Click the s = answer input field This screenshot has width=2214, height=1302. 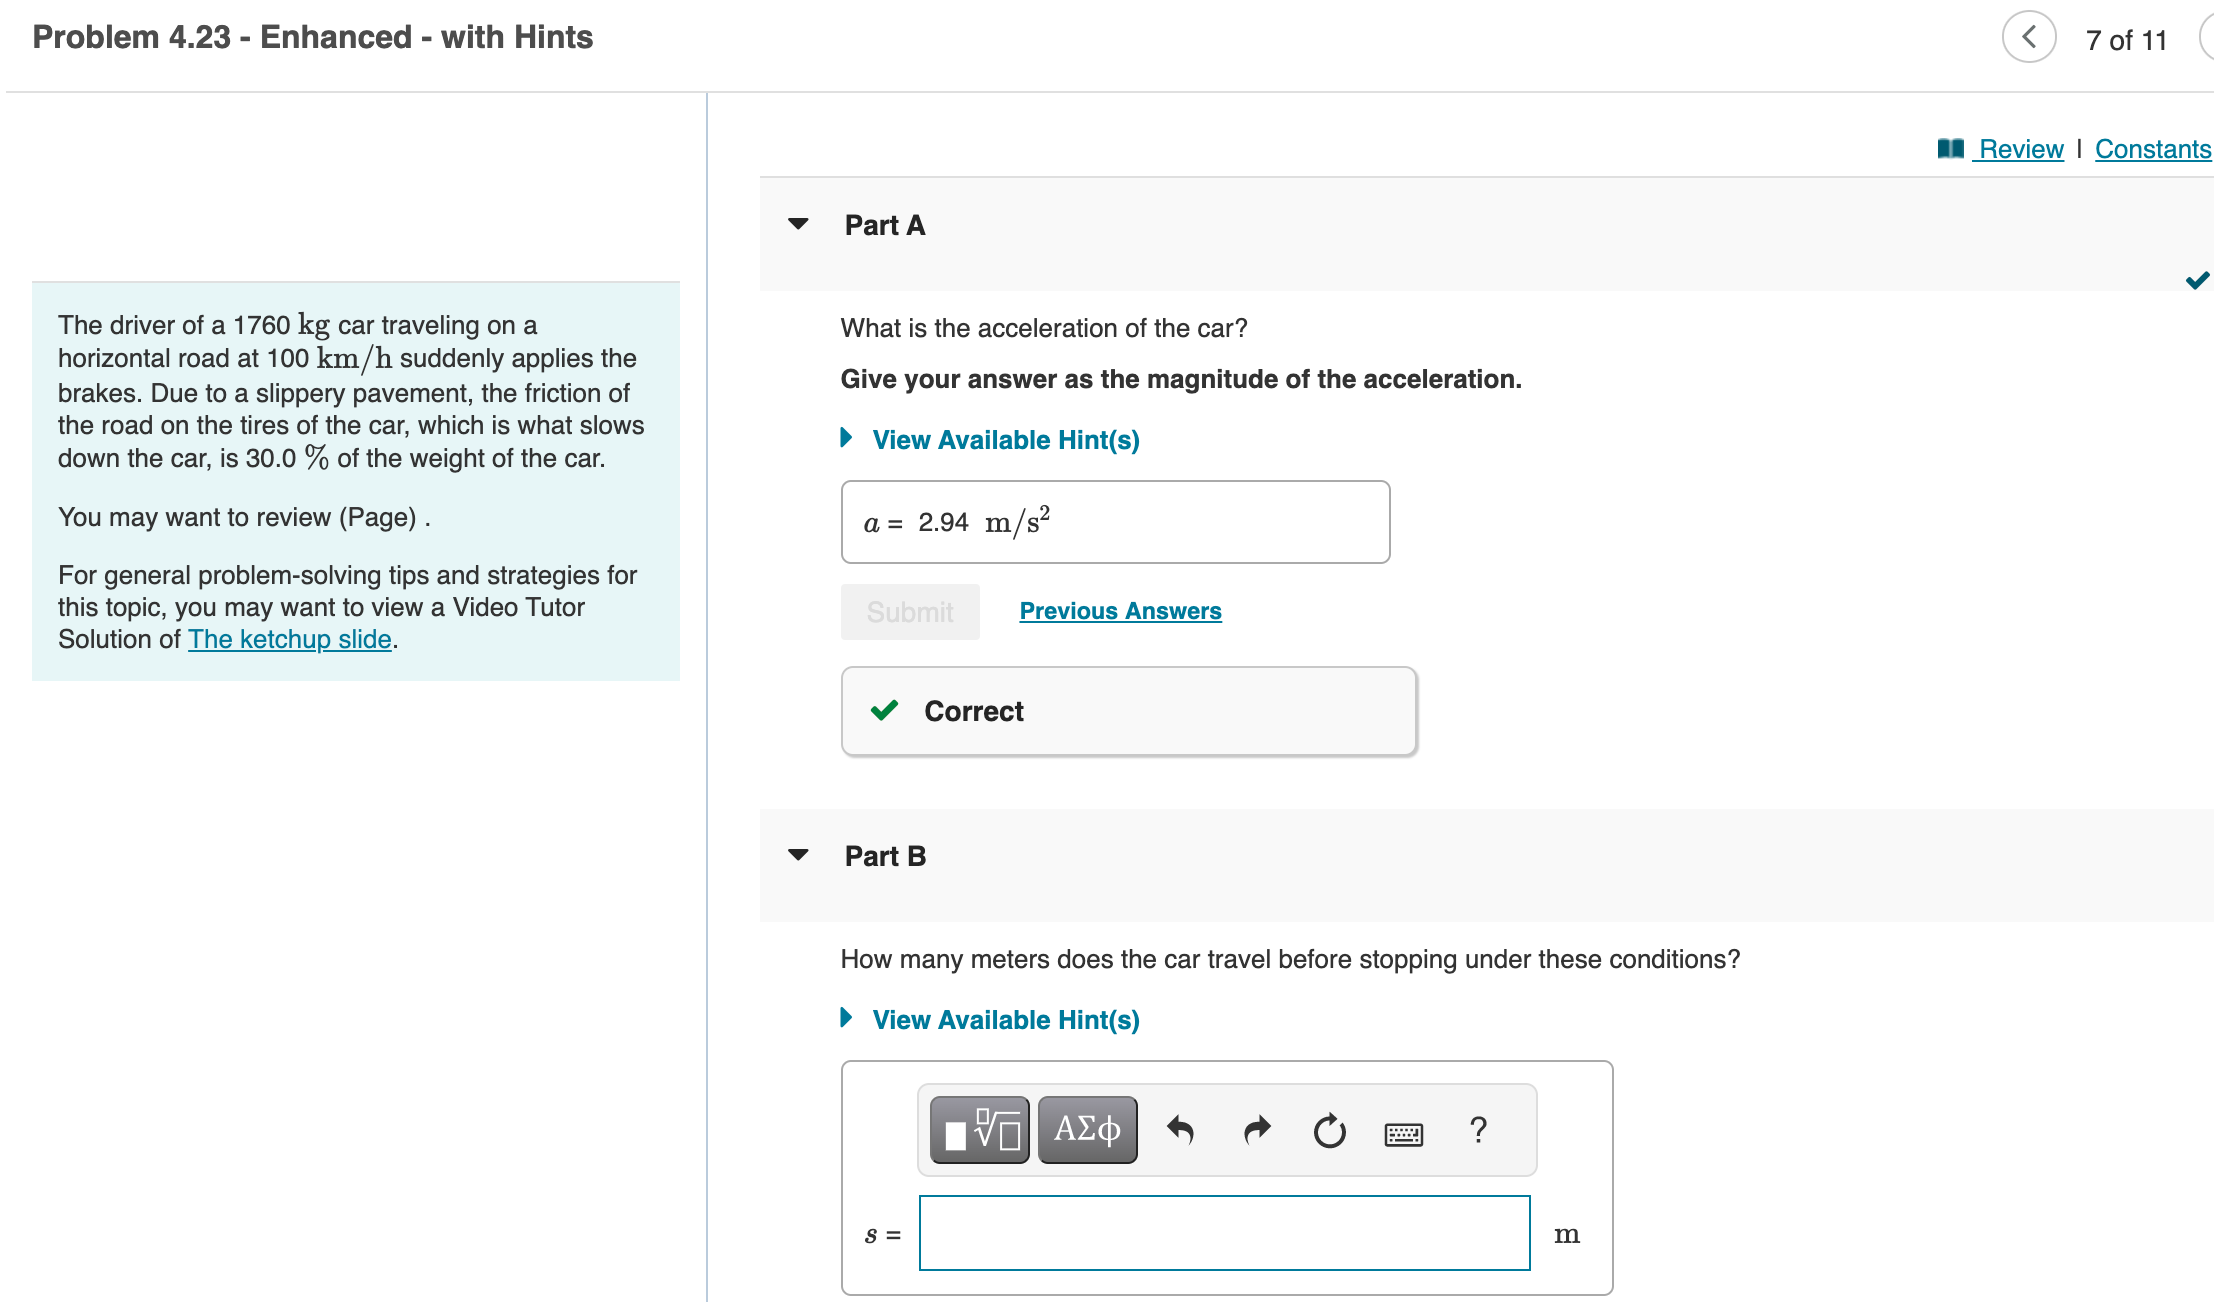point(1224,1233)
